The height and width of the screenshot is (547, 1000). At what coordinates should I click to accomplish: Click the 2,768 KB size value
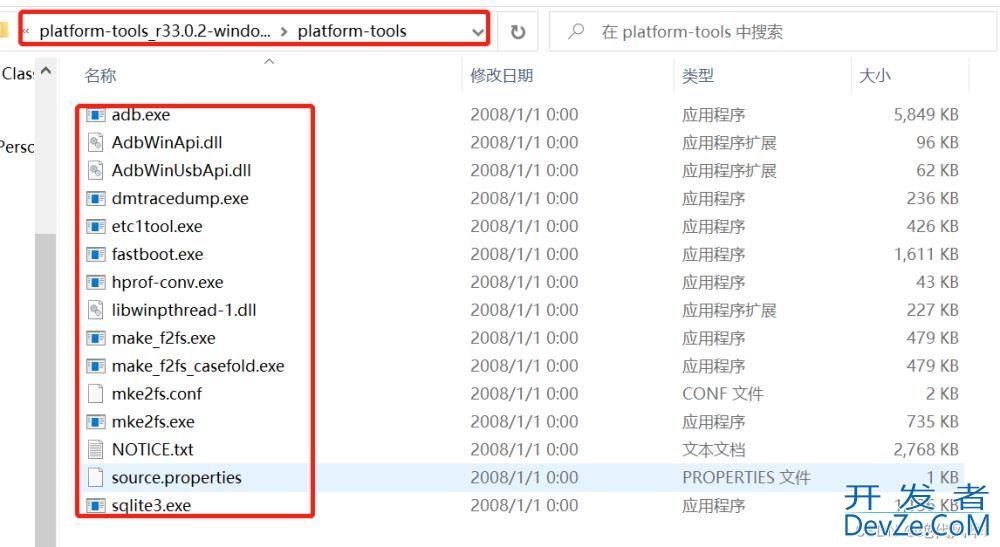click(926, 449)
